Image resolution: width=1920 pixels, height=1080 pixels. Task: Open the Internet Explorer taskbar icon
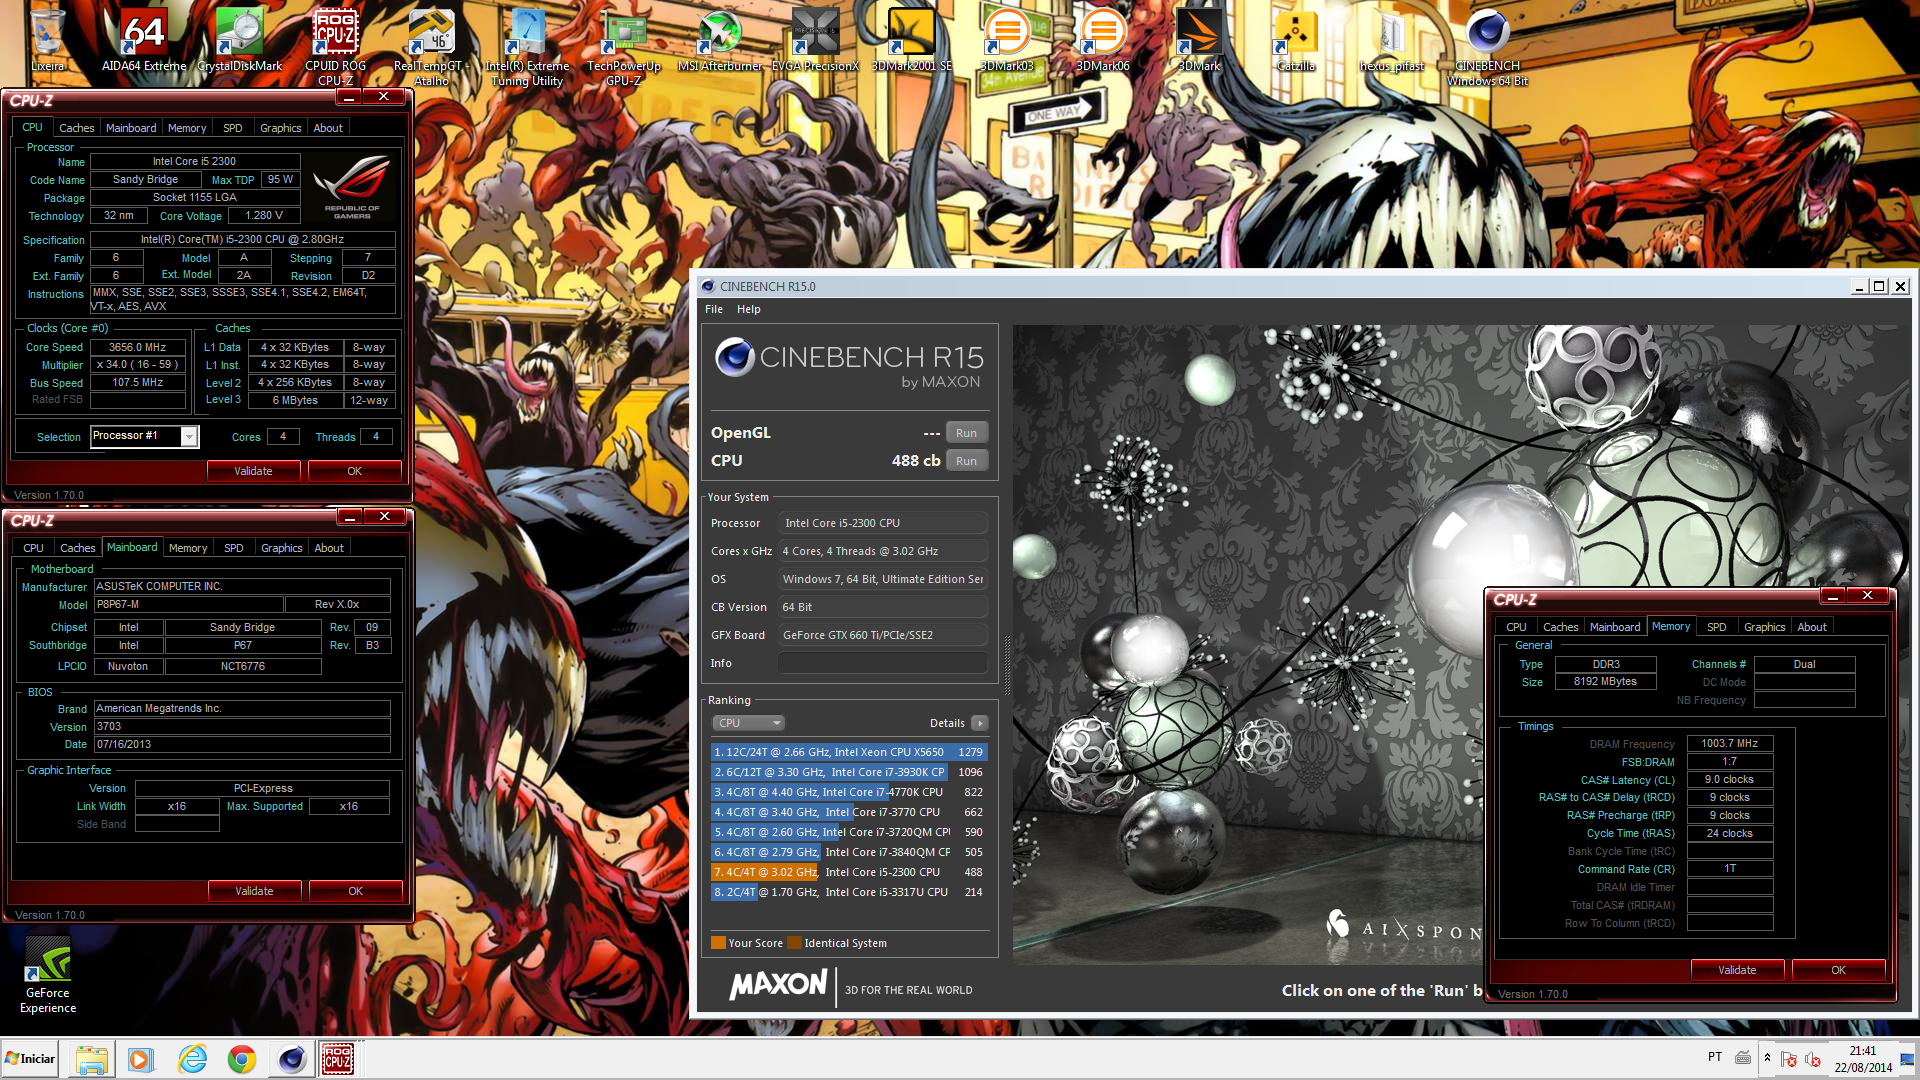click(x=192, y=1059)
